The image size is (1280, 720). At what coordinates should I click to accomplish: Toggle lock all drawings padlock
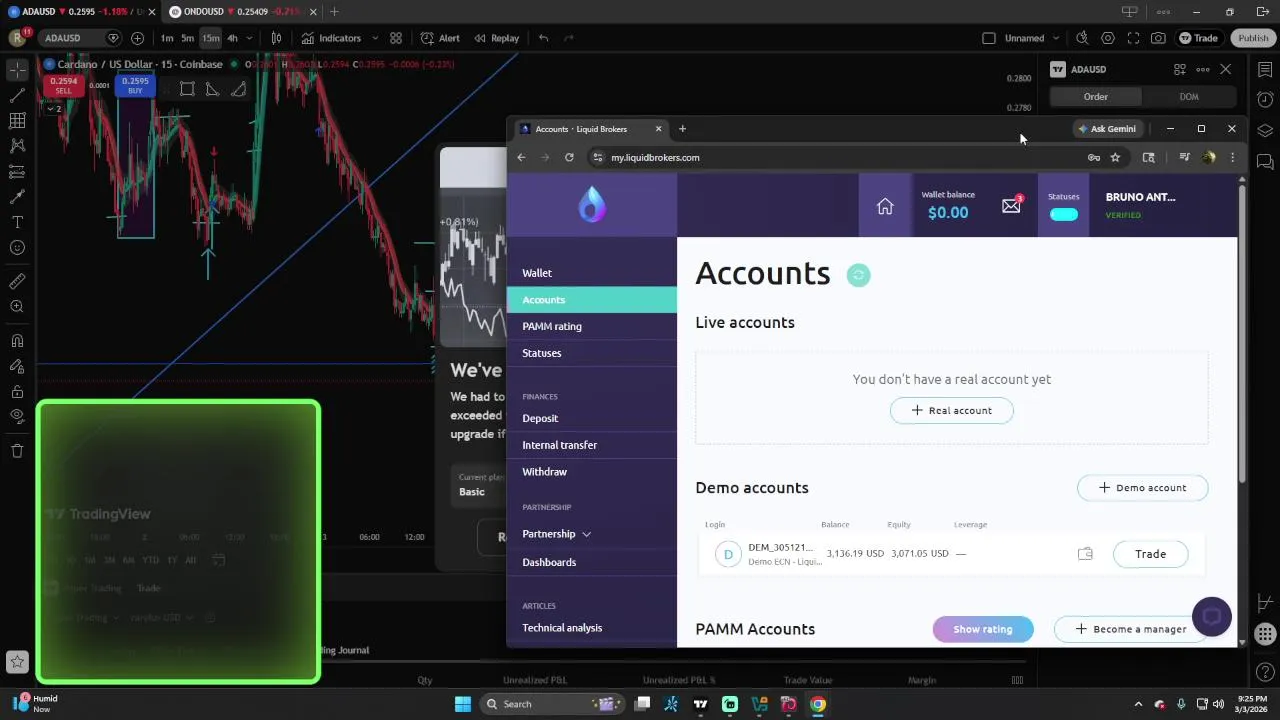click(x=17, y=392)
